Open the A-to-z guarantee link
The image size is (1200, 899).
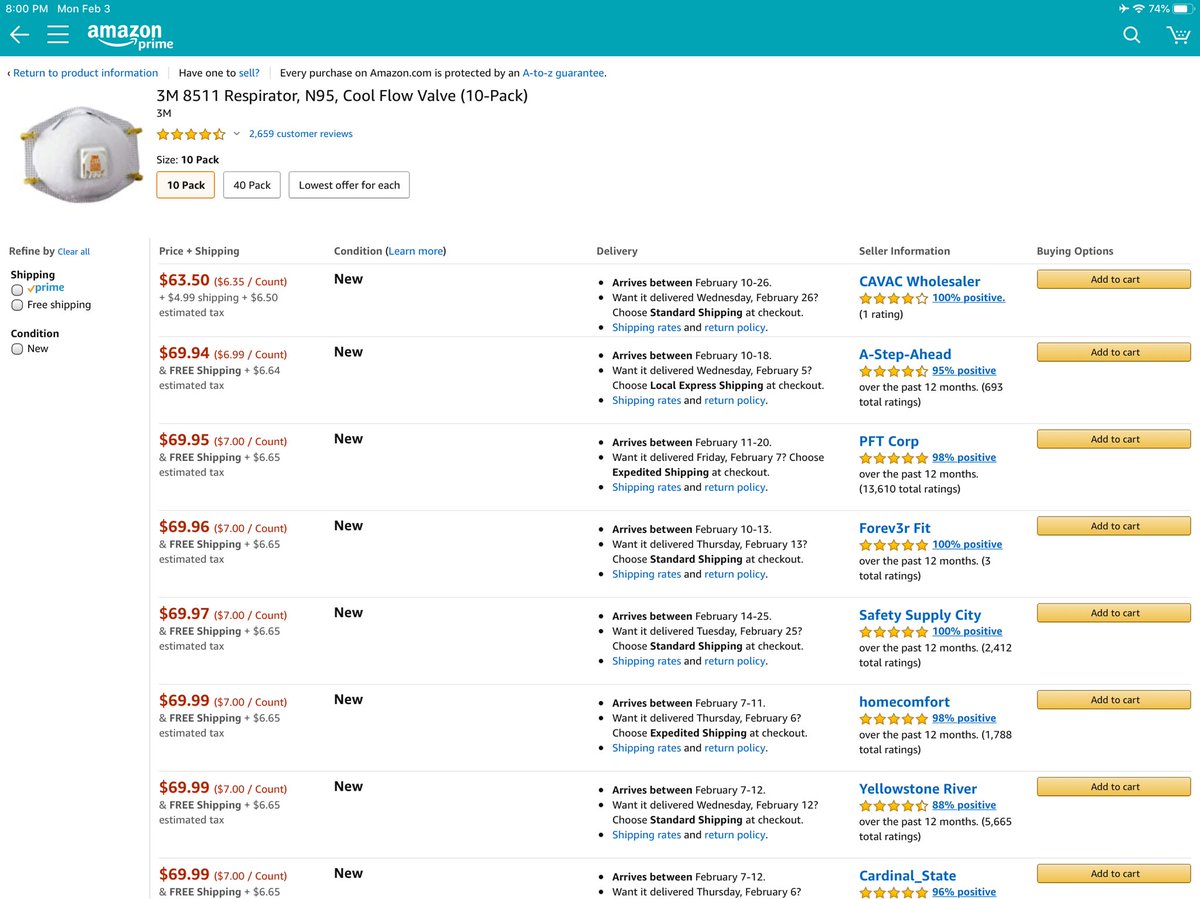(x=563, y=73)
